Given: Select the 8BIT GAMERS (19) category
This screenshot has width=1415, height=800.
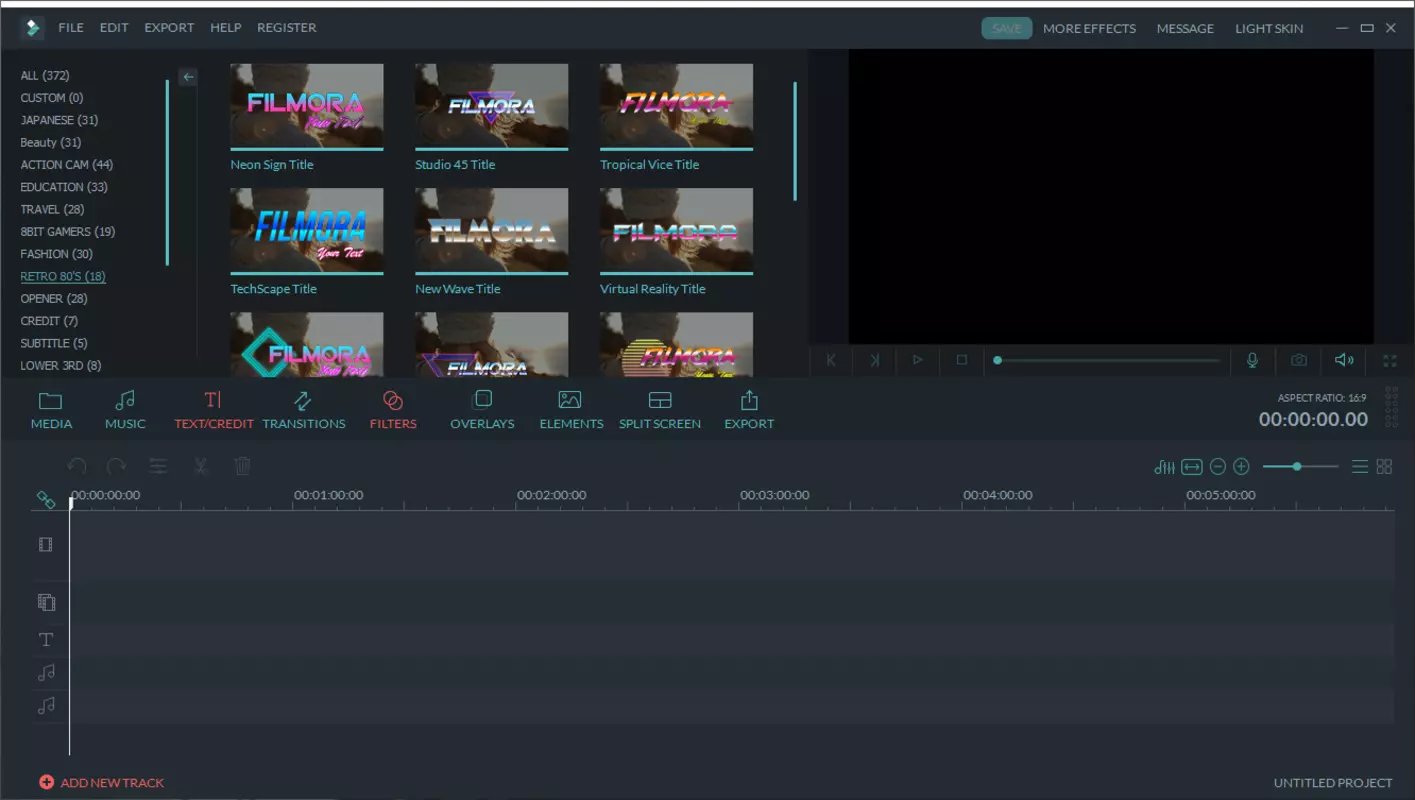Looking at the screenshot, I should click(68, 232).
